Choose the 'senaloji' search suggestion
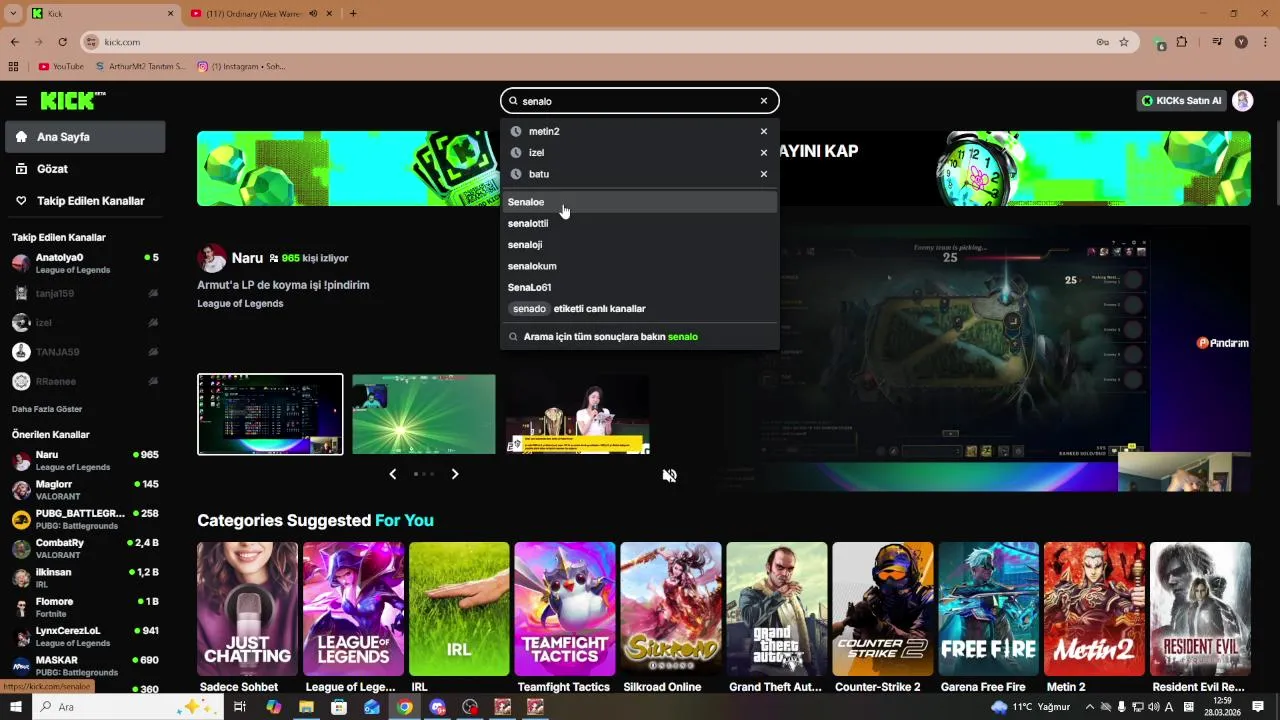The width and height of the screenshot is (1280, 720). click(640, 245)
